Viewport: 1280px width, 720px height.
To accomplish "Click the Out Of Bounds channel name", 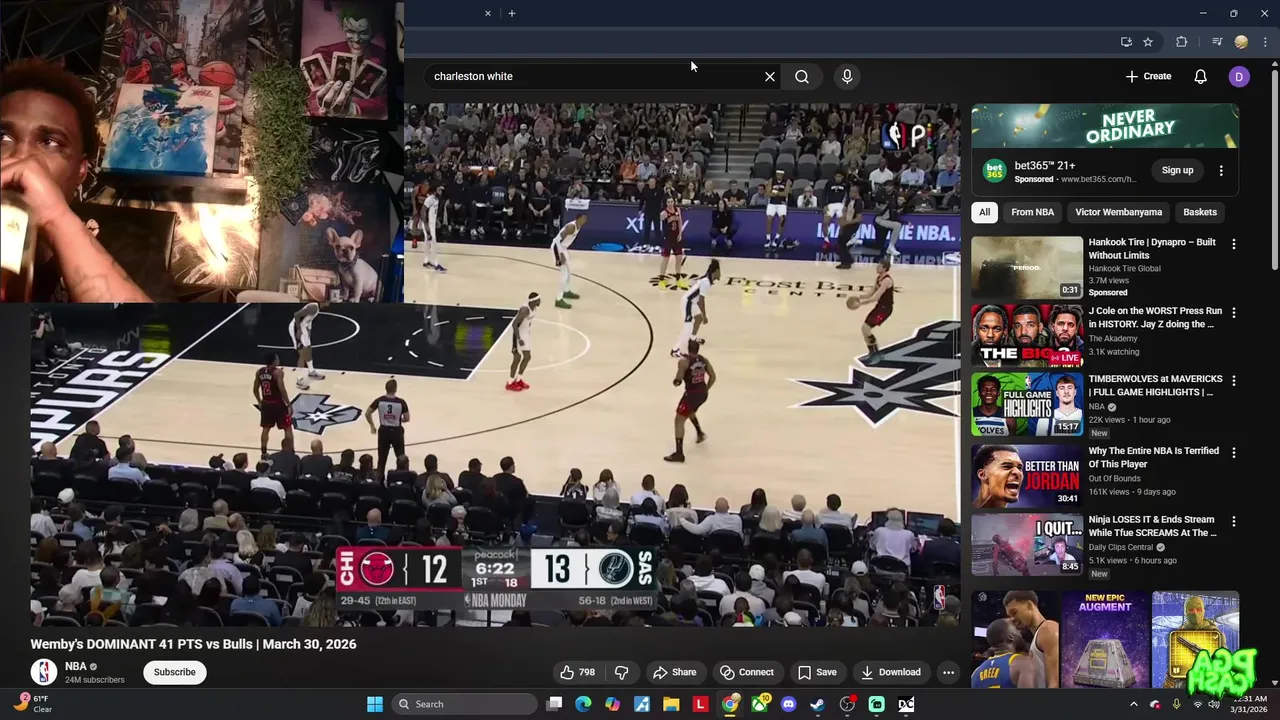I will [1114, 479].
